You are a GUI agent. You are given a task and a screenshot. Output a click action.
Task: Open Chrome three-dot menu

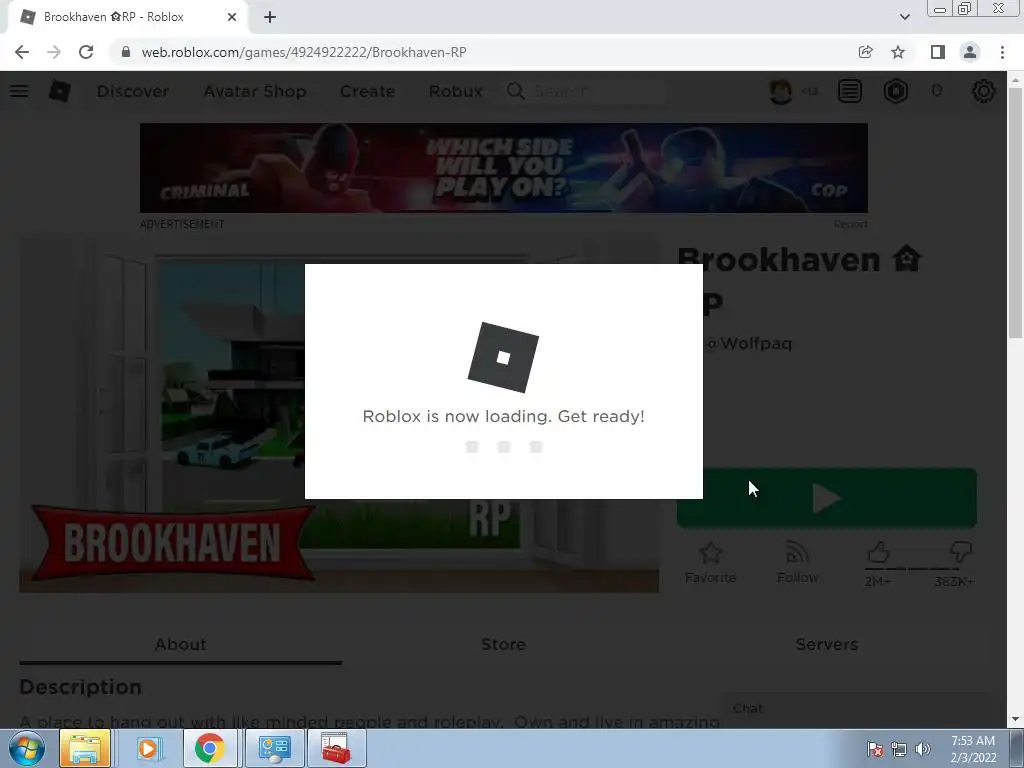click(x=1002, y=52)
